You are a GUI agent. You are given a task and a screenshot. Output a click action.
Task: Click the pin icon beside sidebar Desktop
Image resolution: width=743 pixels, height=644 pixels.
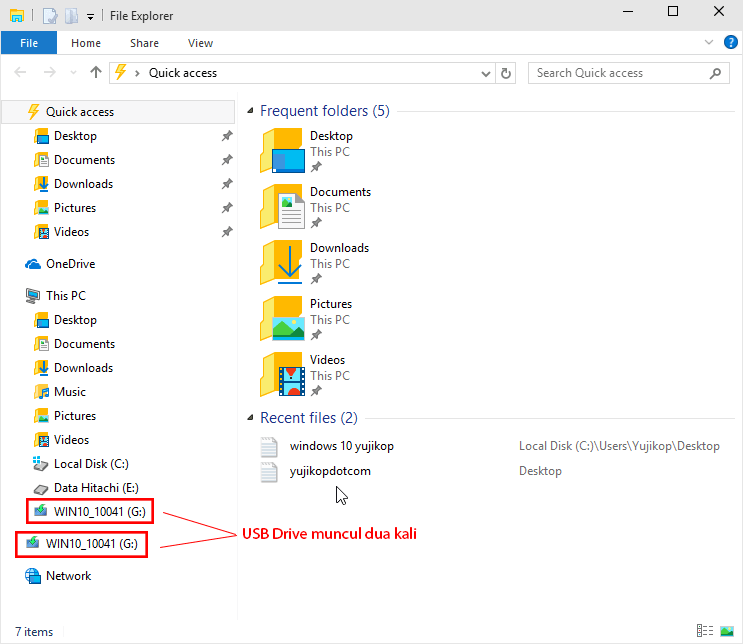click(x=227, y=136)
